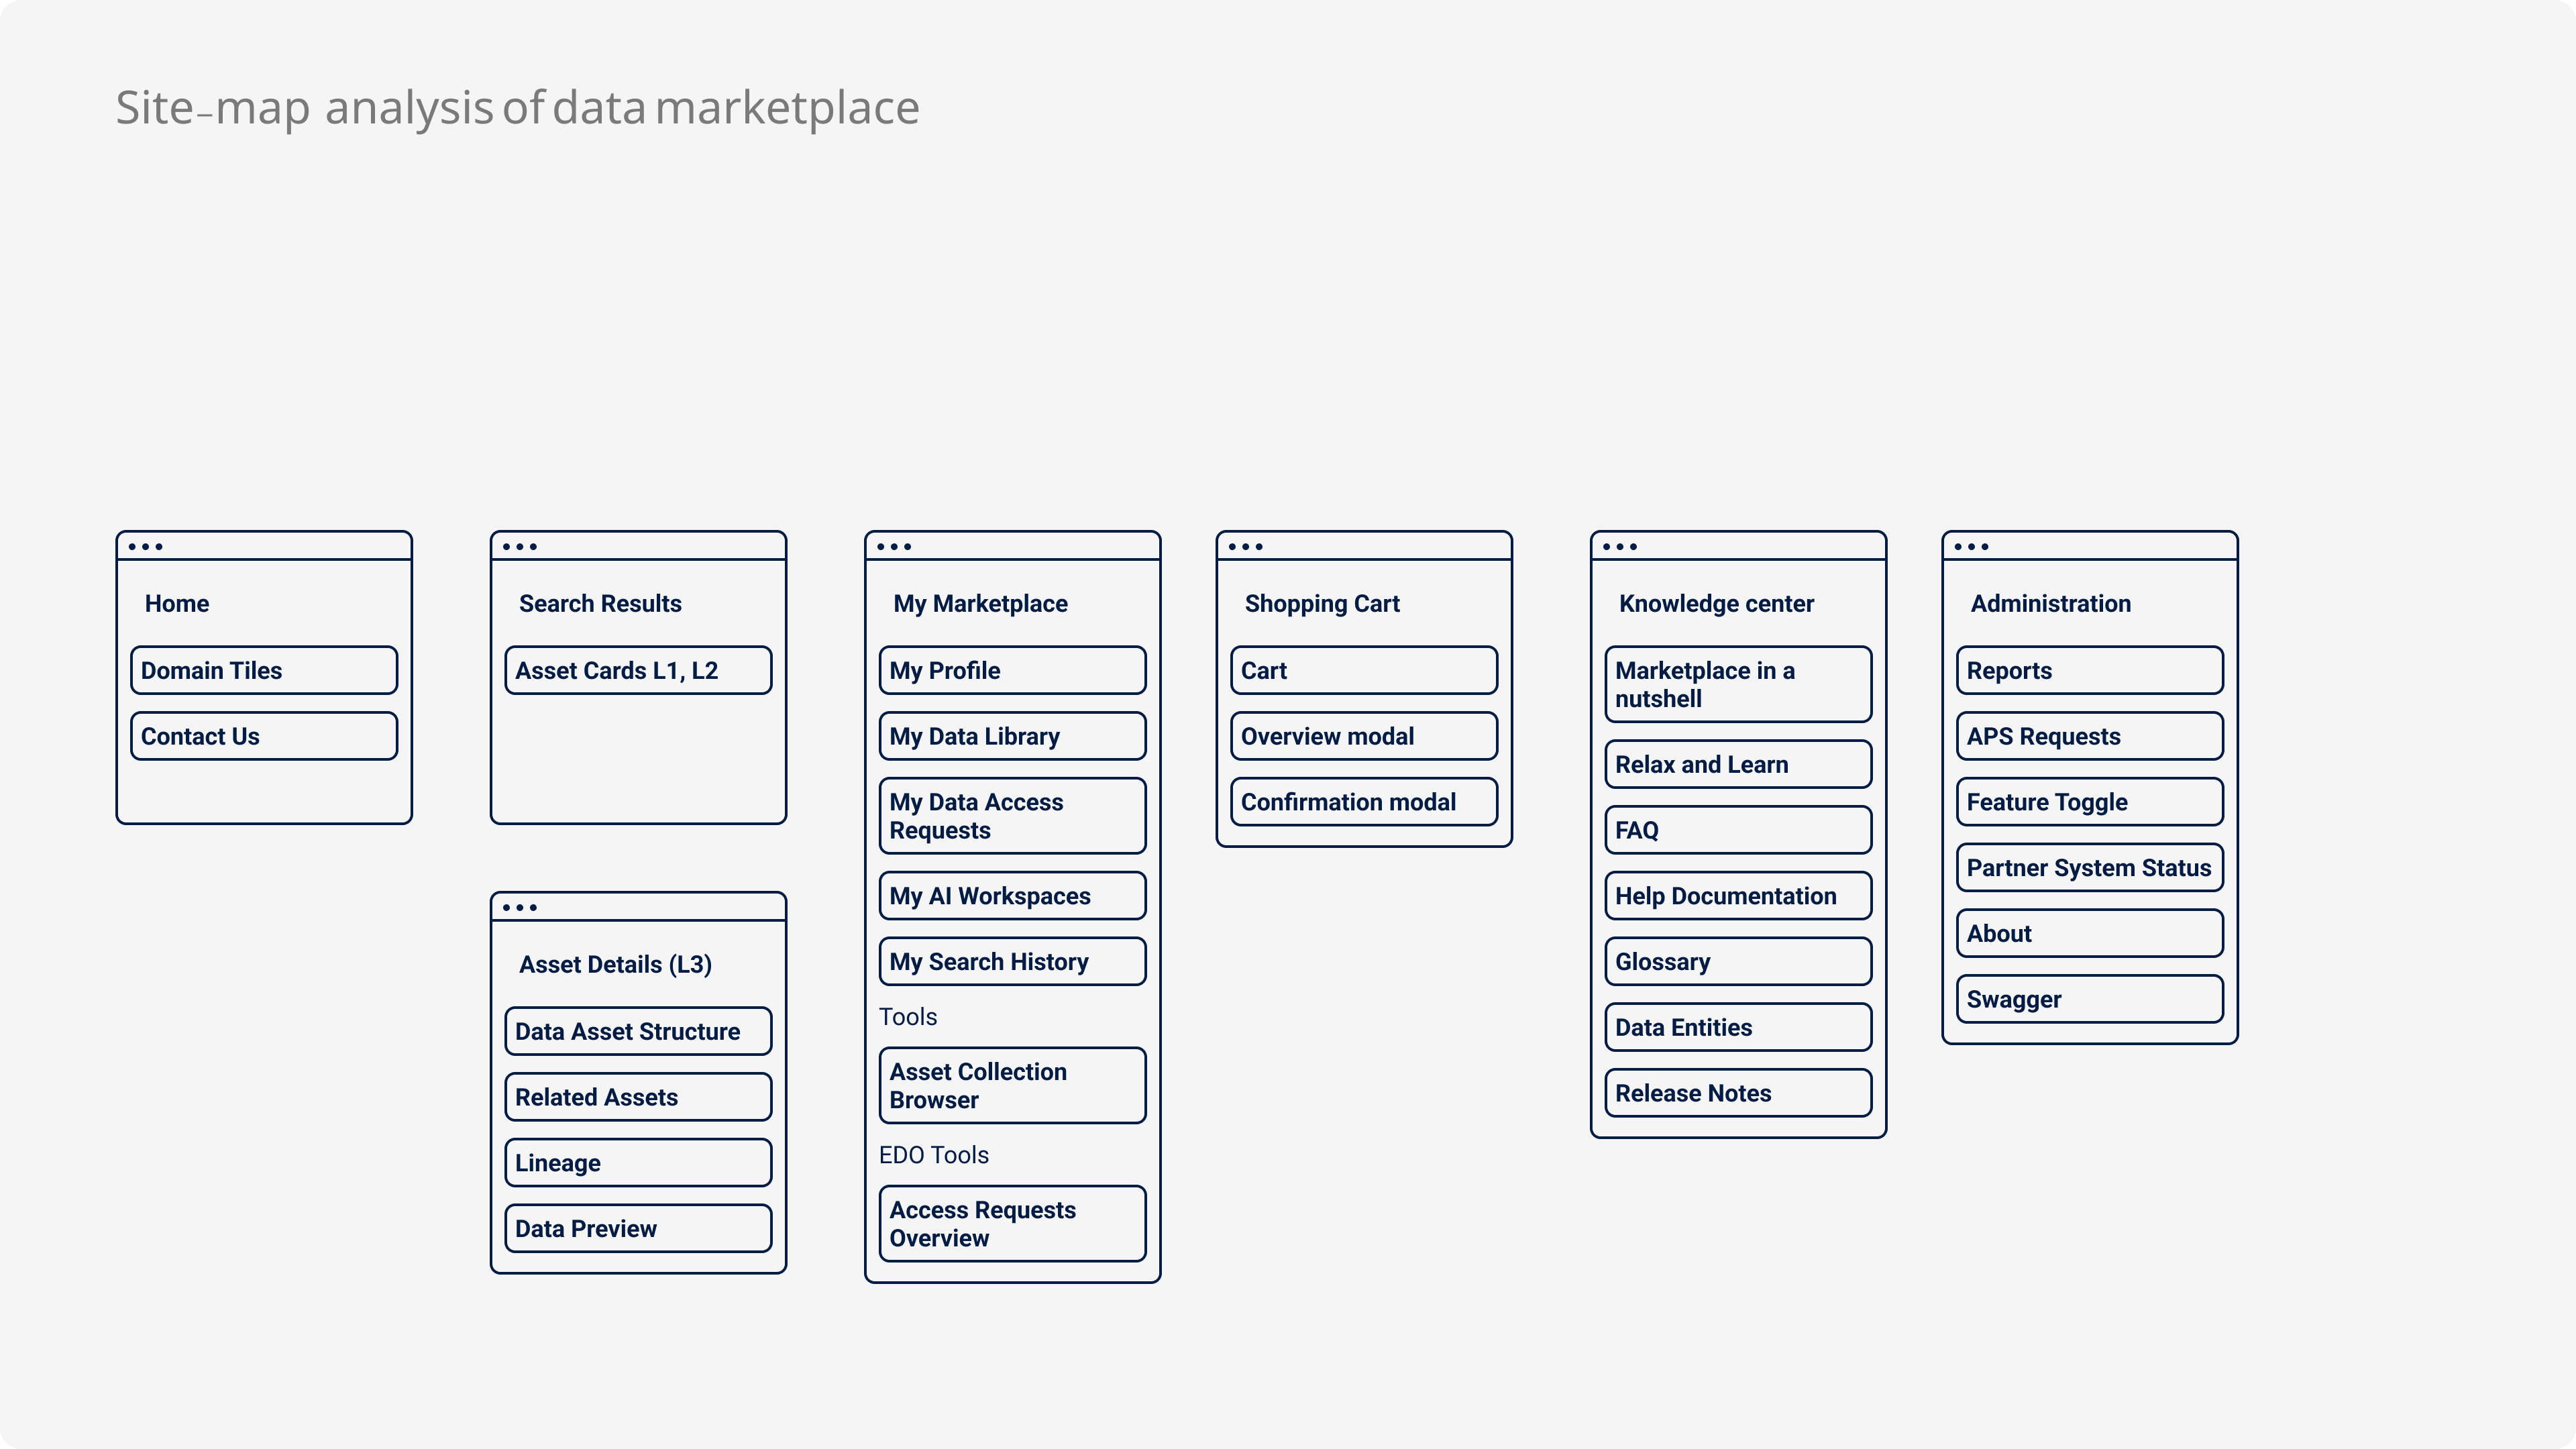This screenshot has width=2576, height=1449.
Task: Click Marketplace in a nutshell
Action: pos(1738,684)
